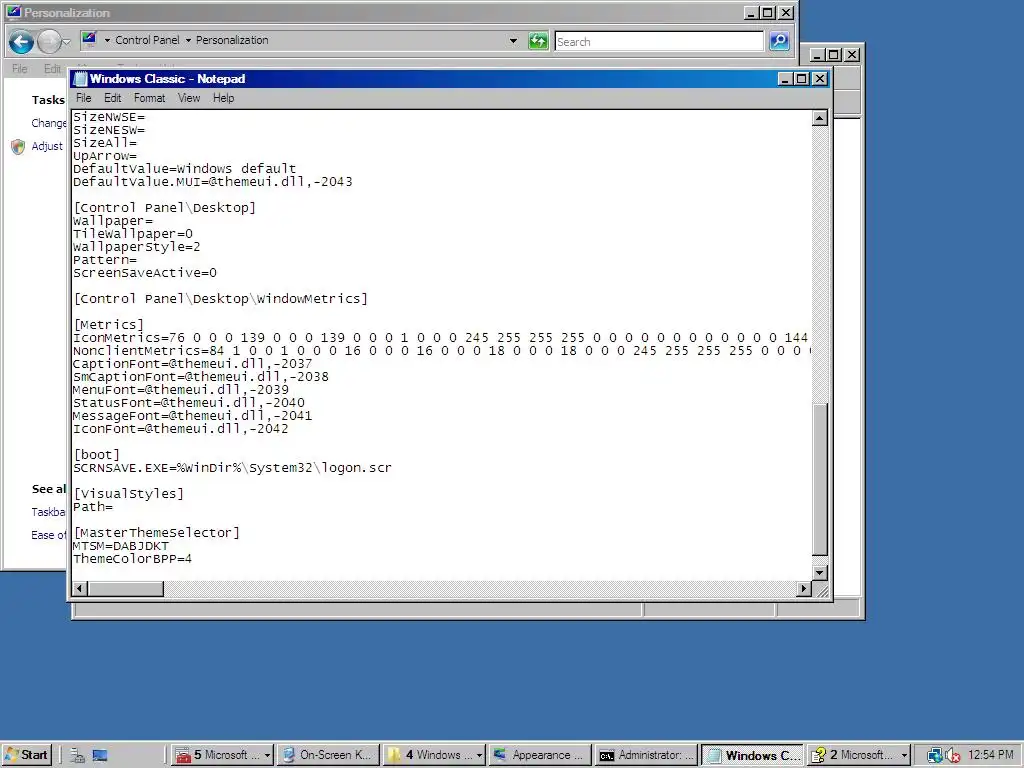Click the Adjust task shield icon

18,146
